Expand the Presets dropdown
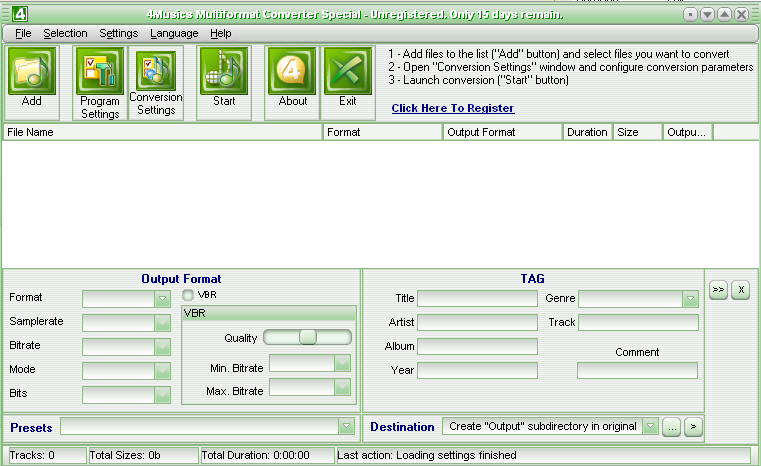This screenshot has width=761, height=466. coord(346,426)
